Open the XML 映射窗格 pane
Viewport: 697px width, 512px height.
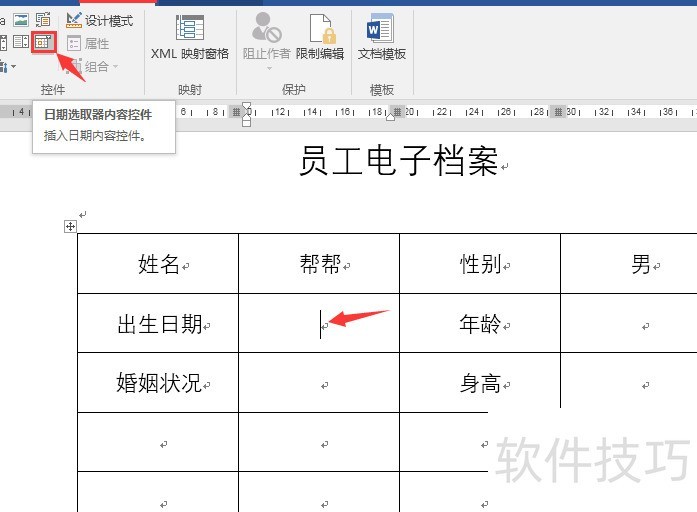click(x=190, y=37)
